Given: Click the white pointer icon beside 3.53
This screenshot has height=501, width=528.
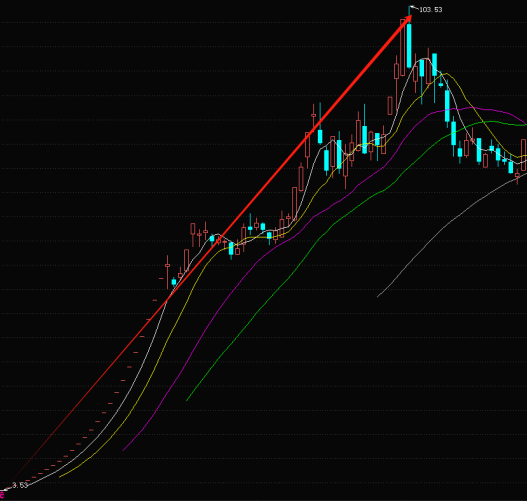Looking at the screenshot, I should pyautogui.click(x=7, y=488).
